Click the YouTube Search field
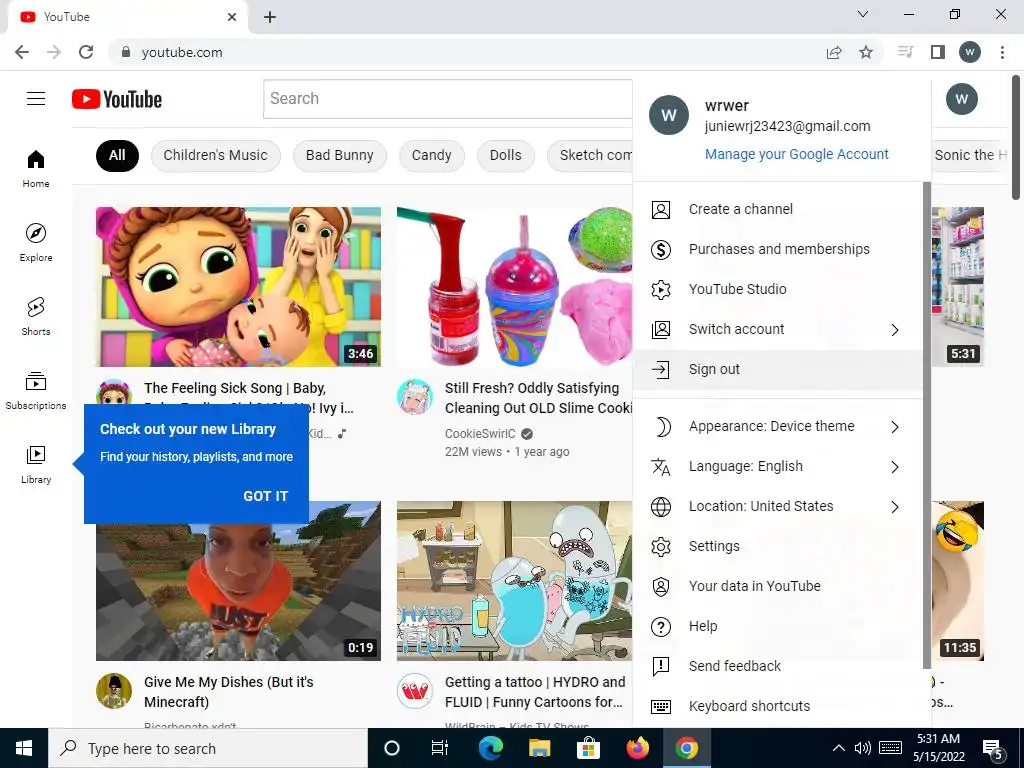 pyautogui.click(x=448, y=99)
